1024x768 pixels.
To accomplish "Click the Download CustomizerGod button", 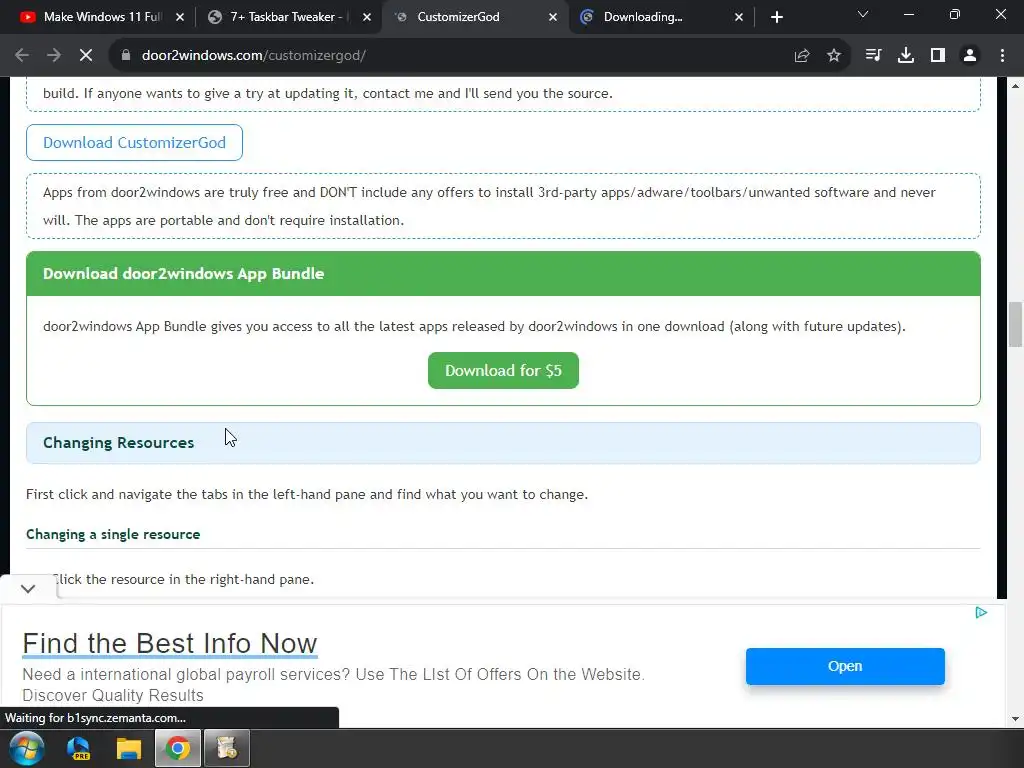I will (x=135, y=142).
